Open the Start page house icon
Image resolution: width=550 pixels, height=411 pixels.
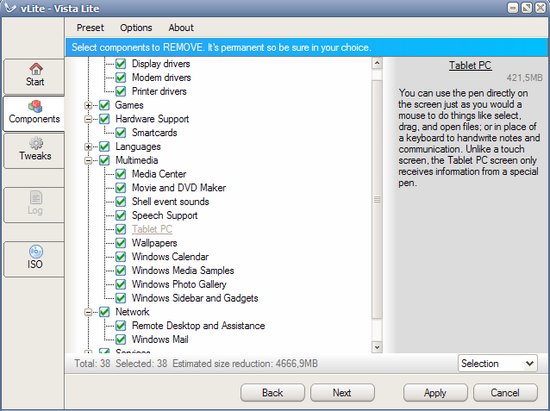click(x=36, y=68)
